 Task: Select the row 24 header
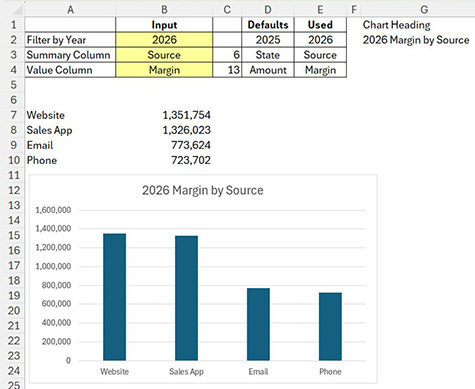click(x=13, y=371)
